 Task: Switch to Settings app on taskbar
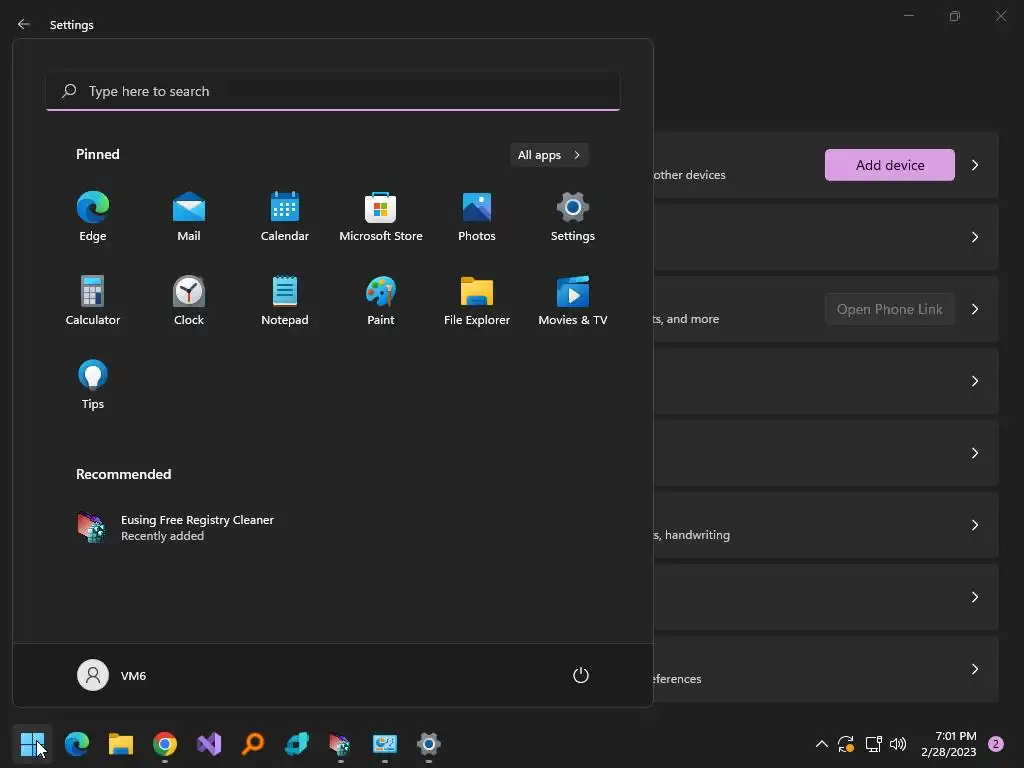(428, 744)
